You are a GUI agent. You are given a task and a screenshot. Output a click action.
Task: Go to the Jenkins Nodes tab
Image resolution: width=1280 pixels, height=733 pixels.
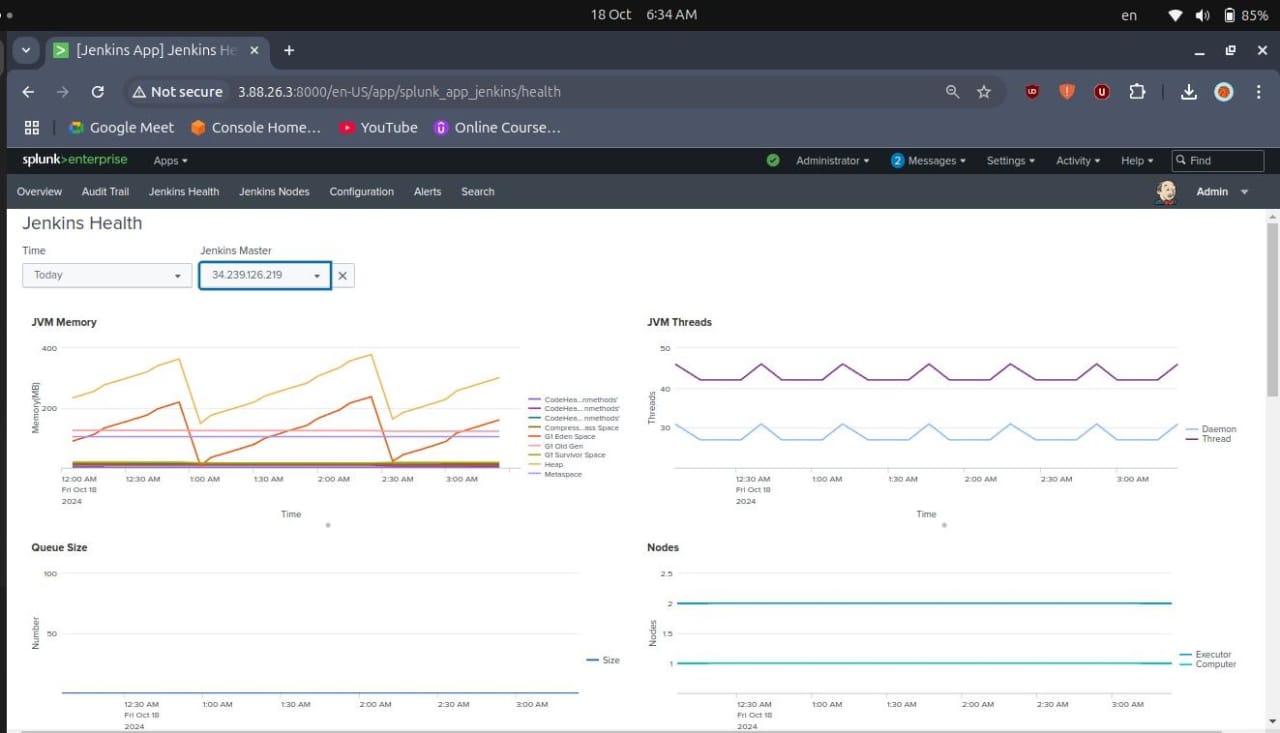274,192
